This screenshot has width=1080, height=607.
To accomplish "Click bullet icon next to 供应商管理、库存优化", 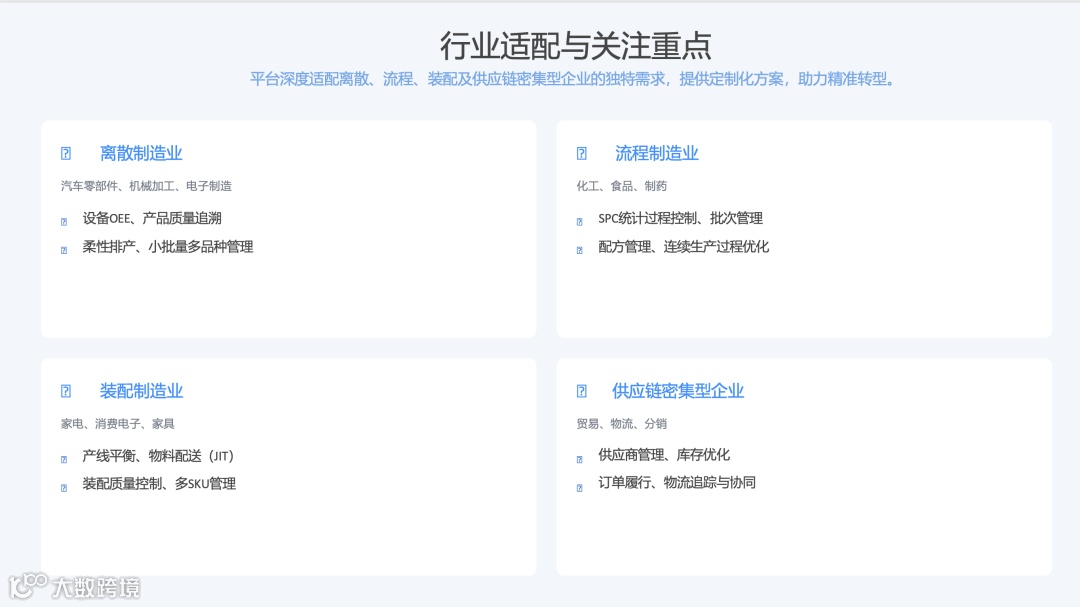I will 580,459.
